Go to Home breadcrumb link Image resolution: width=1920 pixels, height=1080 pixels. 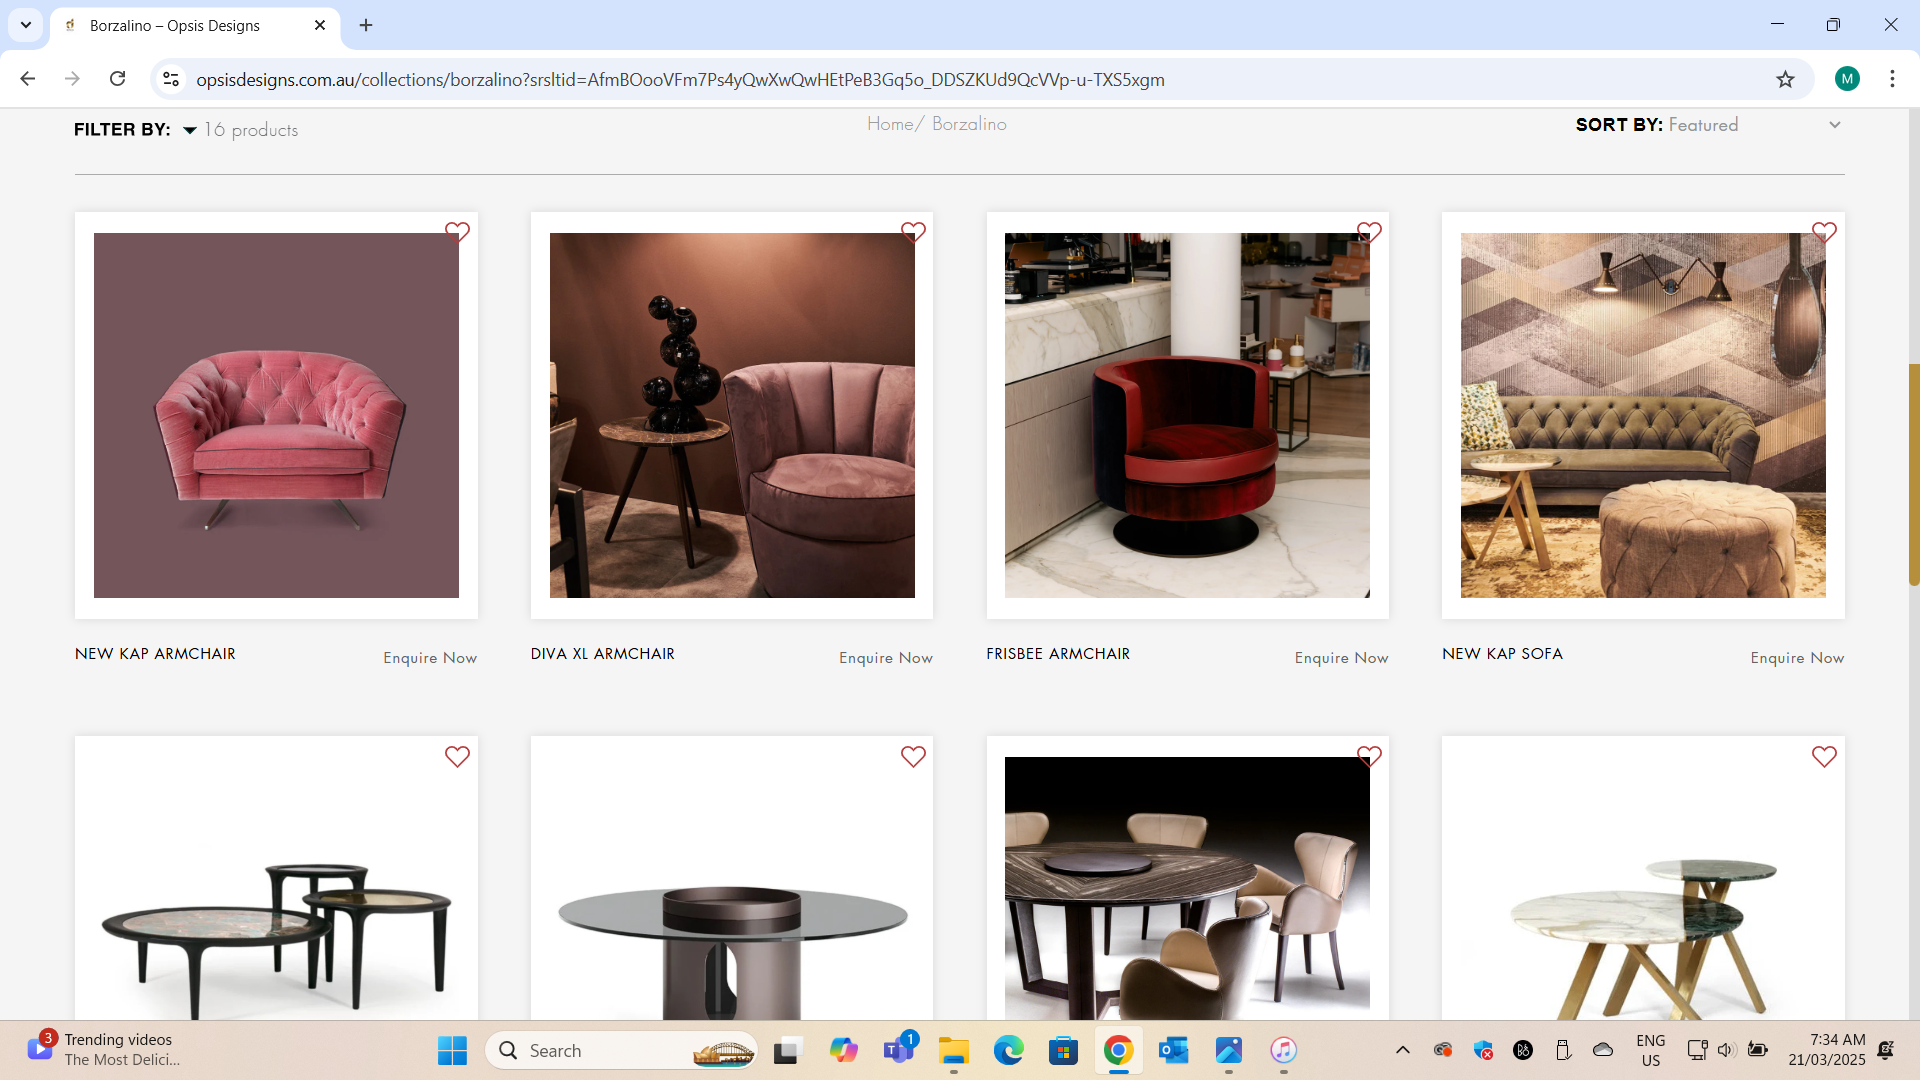[x=890, y=124]
